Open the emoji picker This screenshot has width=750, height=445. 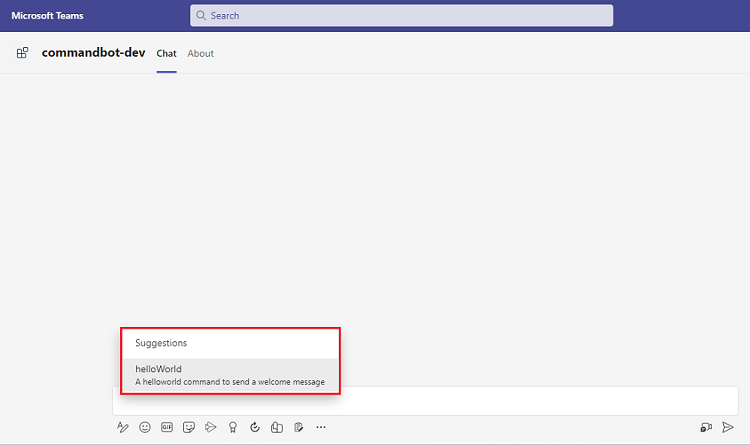tap(145, 427)
